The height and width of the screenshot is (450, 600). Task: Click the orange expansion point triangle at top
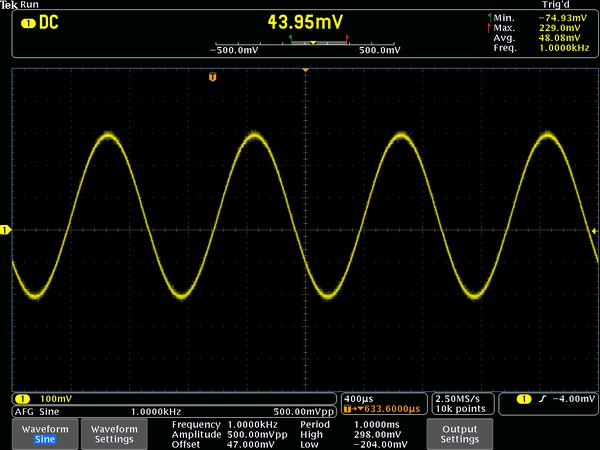(305, 69)
